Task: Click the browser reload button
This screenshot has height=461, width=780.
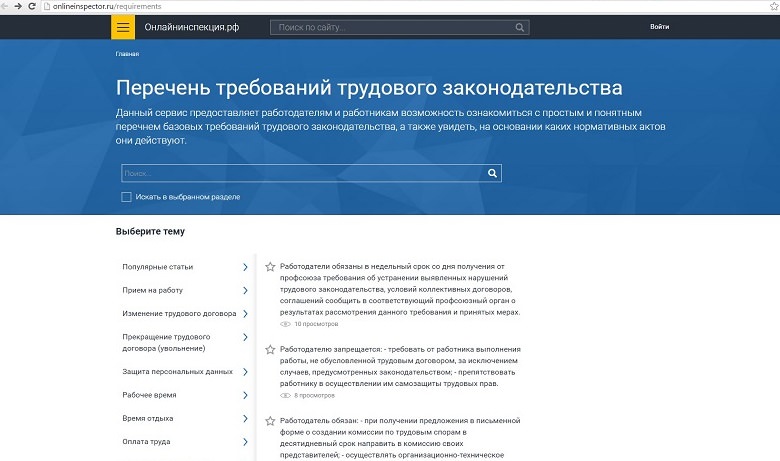Action: coord(32,6)
